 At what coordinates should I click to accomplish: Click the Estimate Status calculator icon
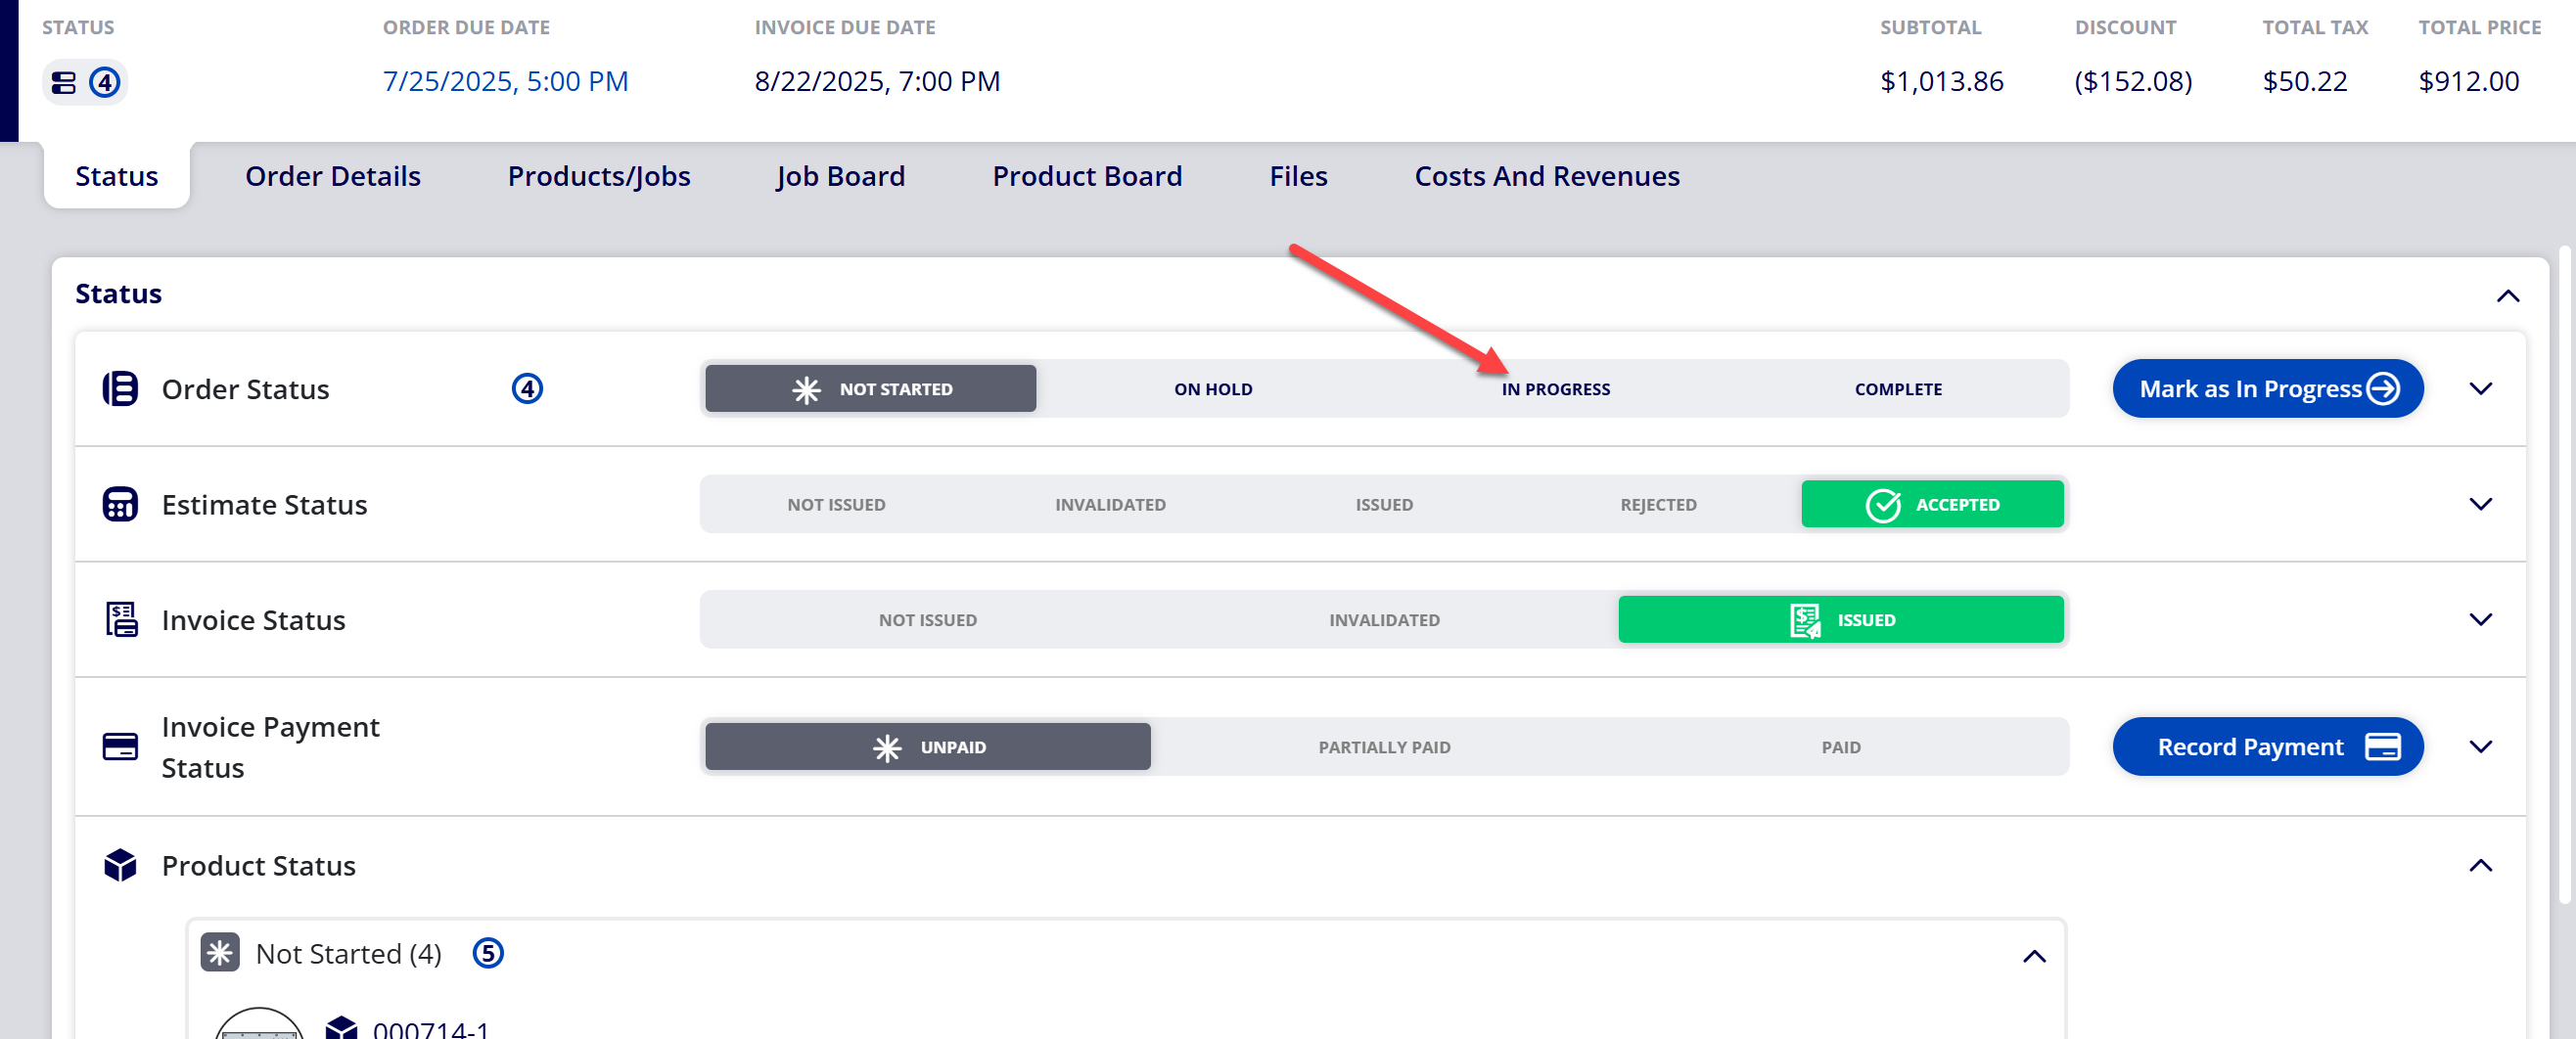[120, 504]
